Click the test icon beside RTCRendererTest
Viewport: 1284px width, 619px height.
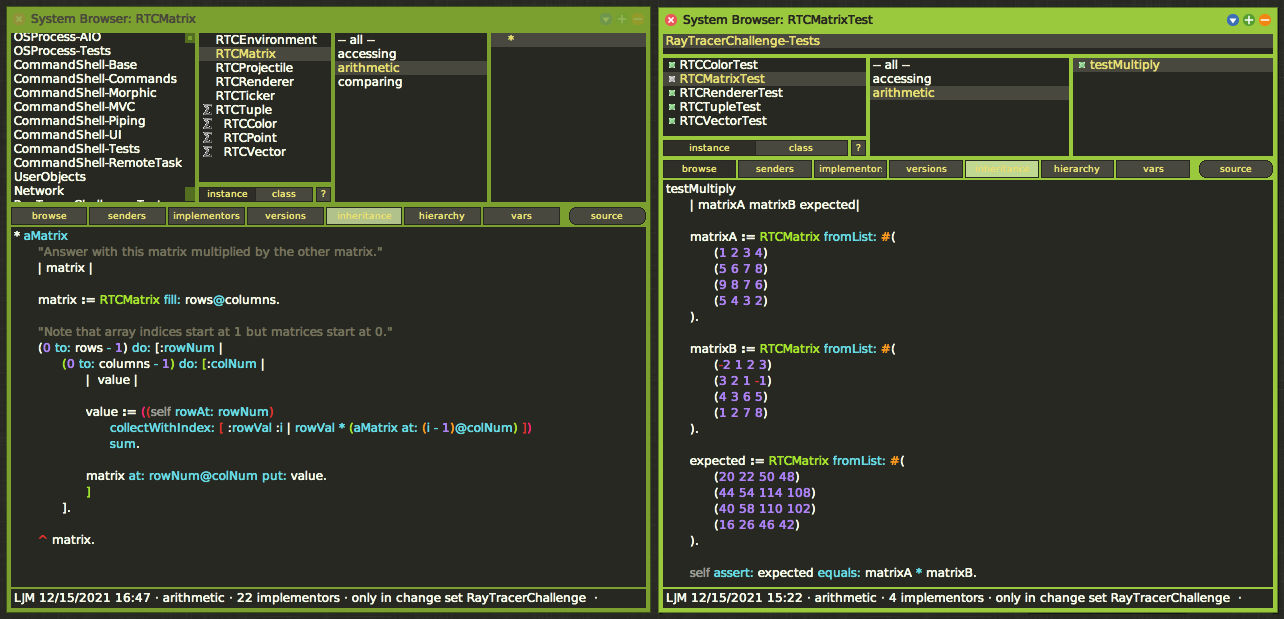tap(672, 93)
